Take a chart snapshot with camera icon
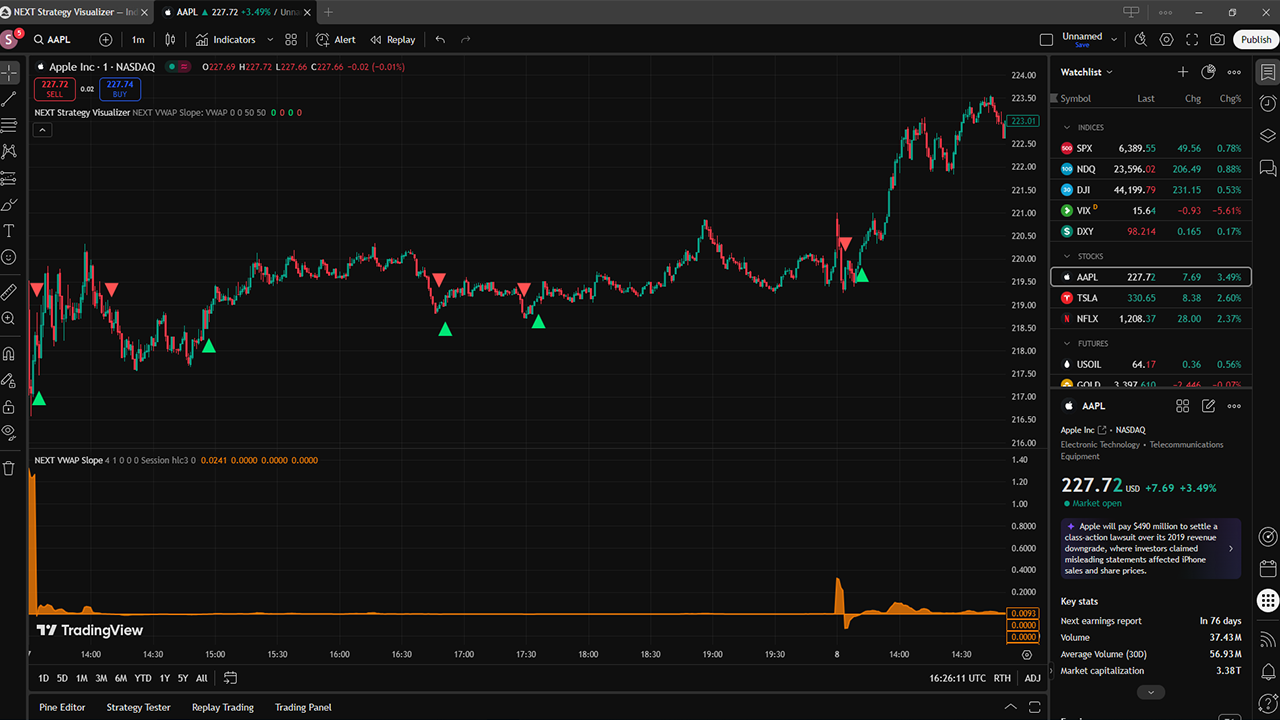This screenshot has height=720, width=1280. click(x=1217, y=40)
